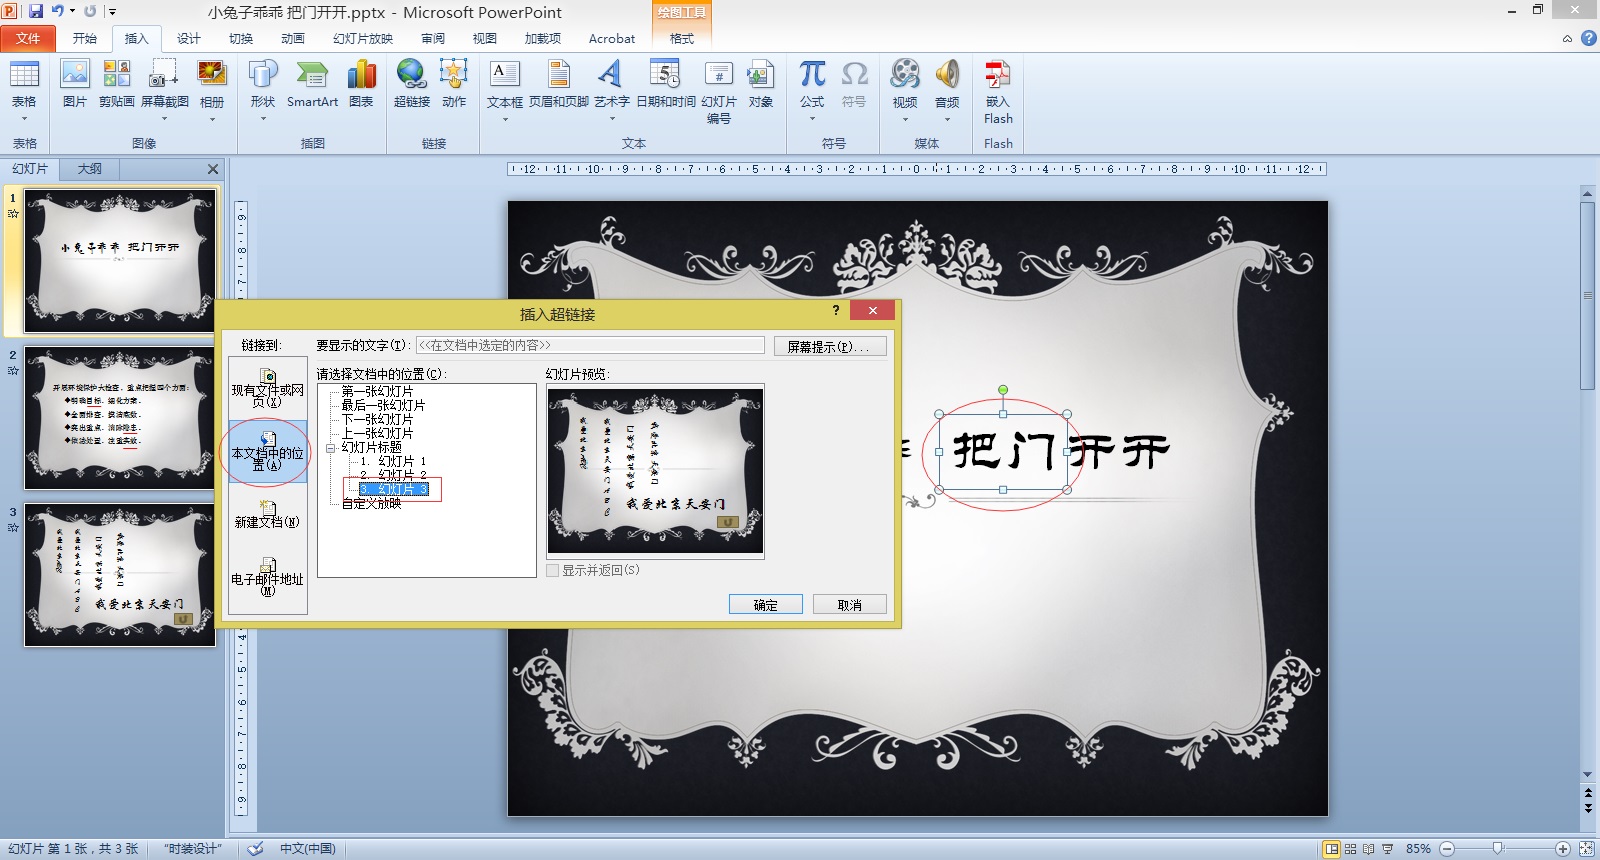Open the 超链接 hyperlink tool
Viewport: 1600px width, 860px height.
(x=411, y=84)
